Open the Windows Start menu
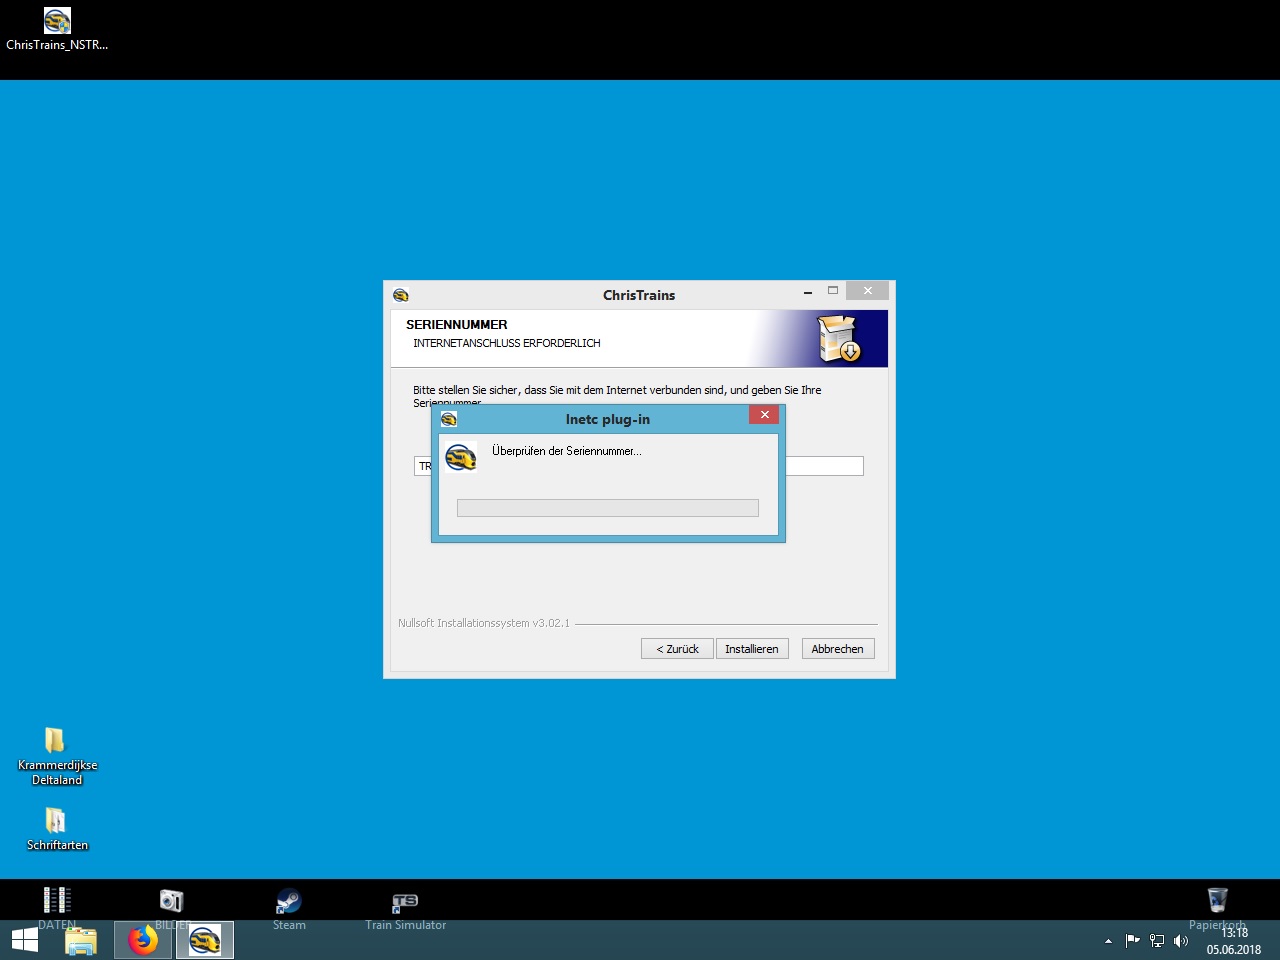Image resolution: width=1280 pixels, height=960 pixels. [25, 940]
